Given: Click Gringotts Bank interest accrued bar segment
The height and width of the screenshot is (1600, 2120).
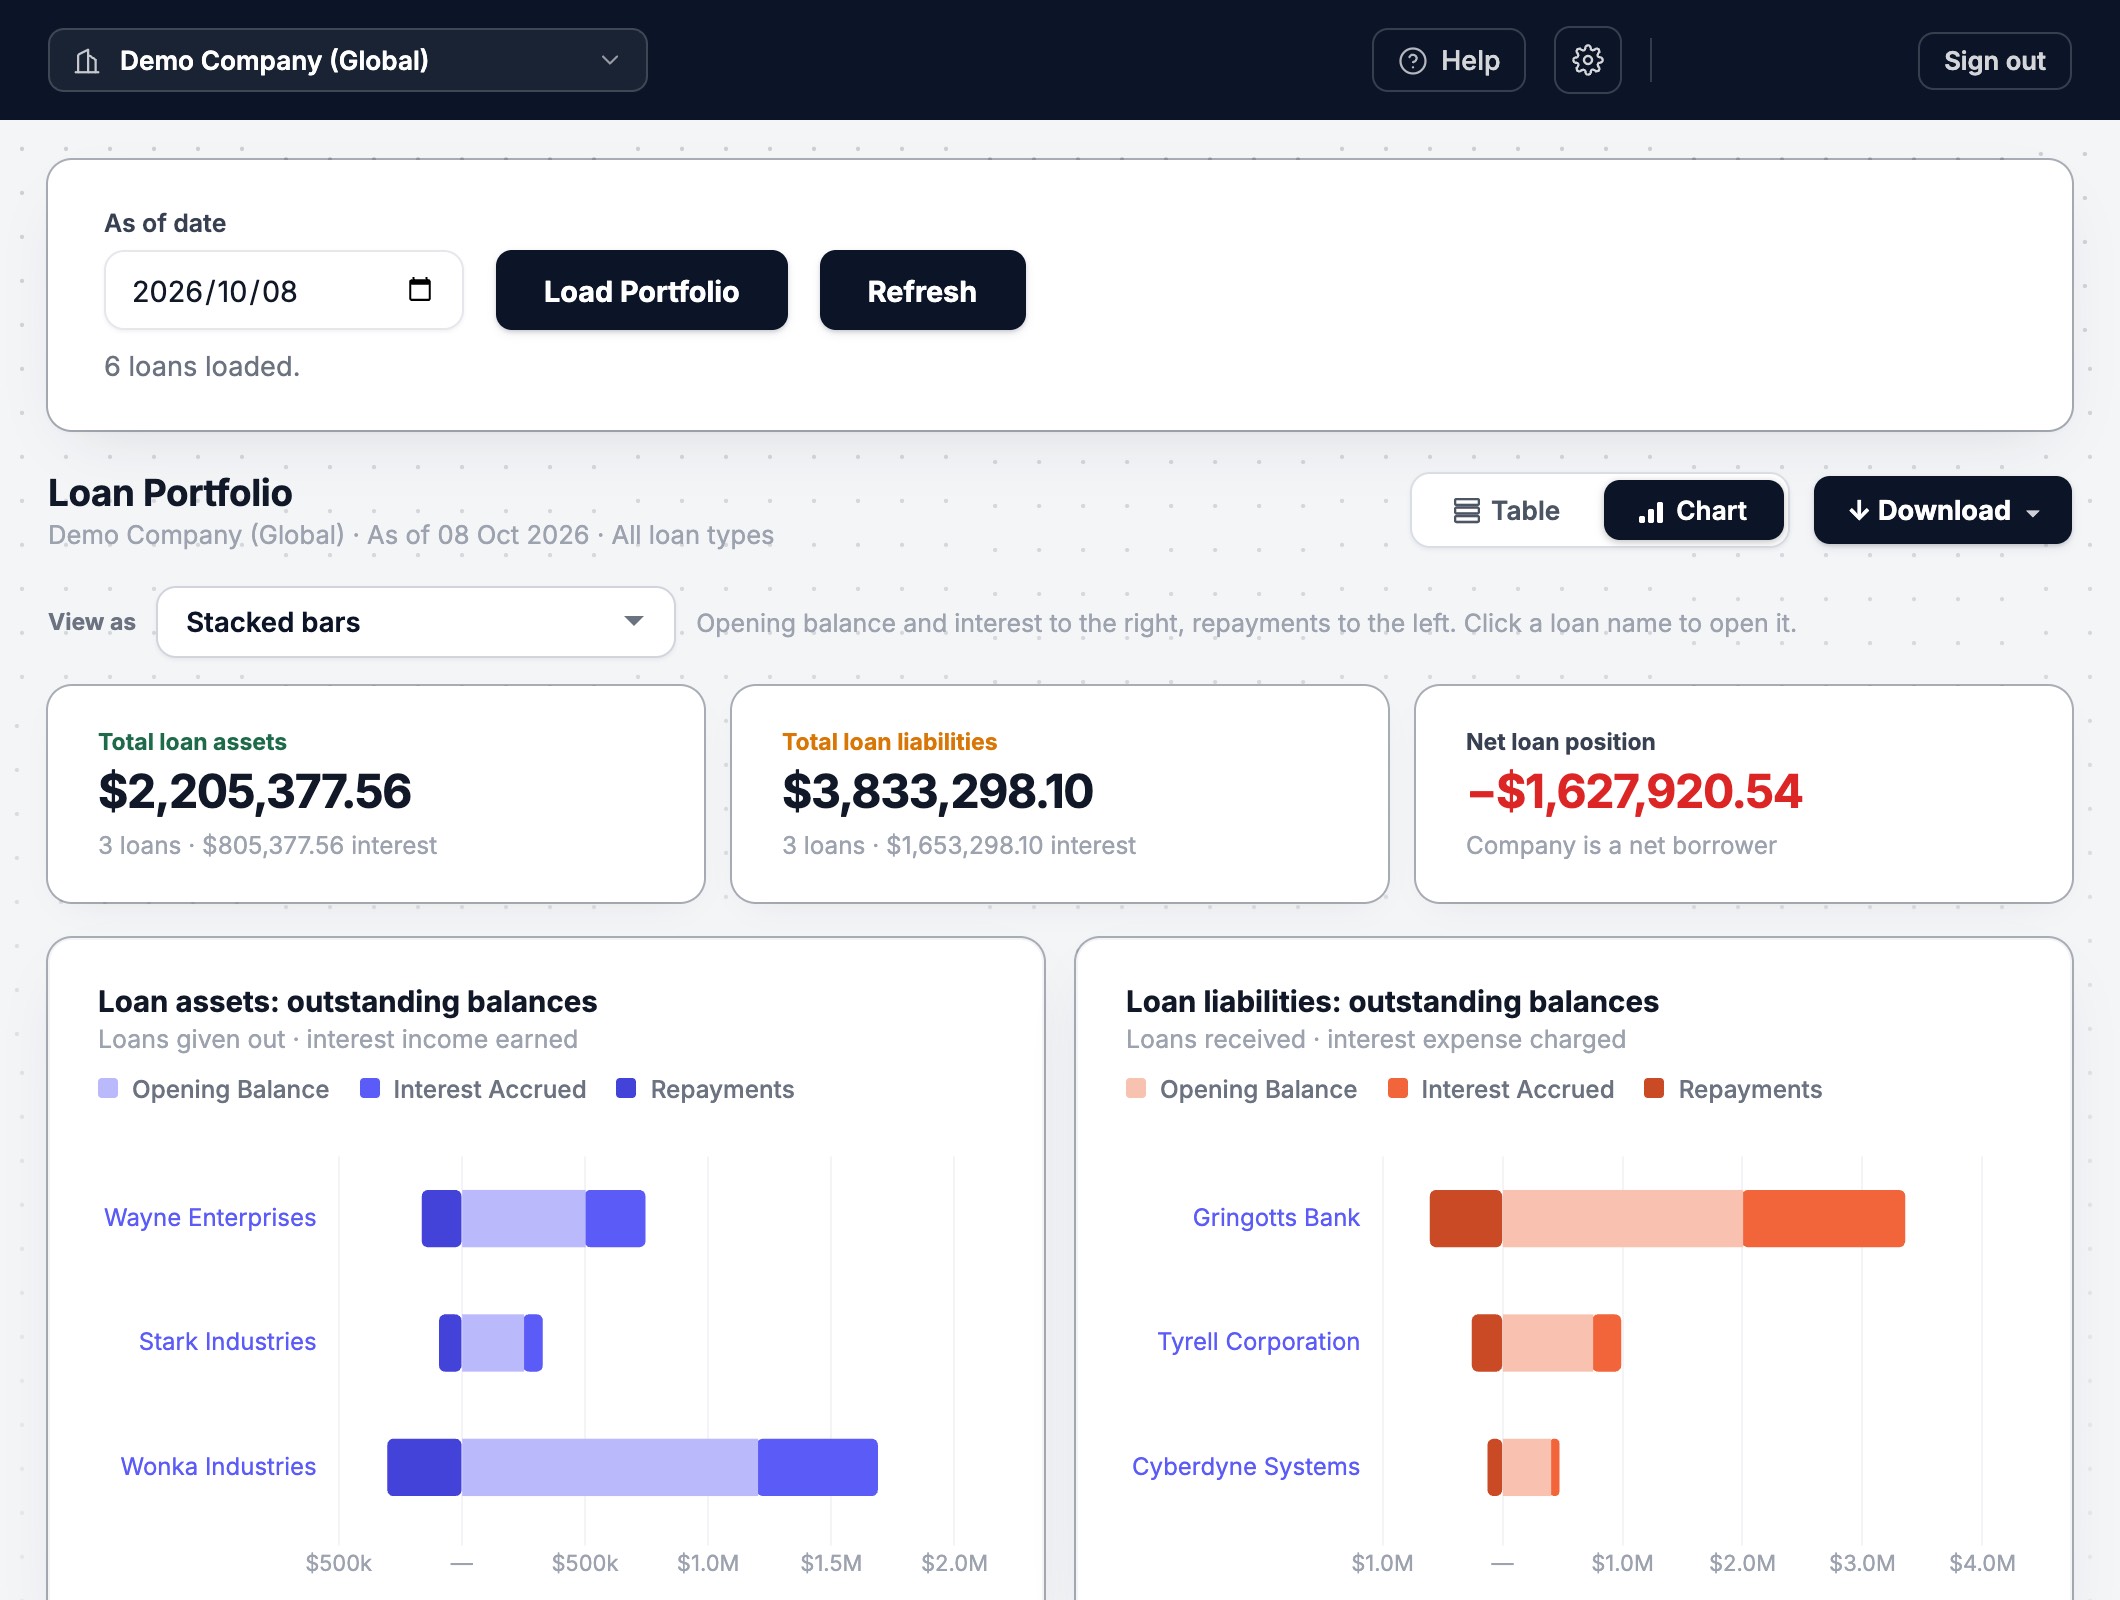Looking at the screenshot, I should click(1823, 1218).
